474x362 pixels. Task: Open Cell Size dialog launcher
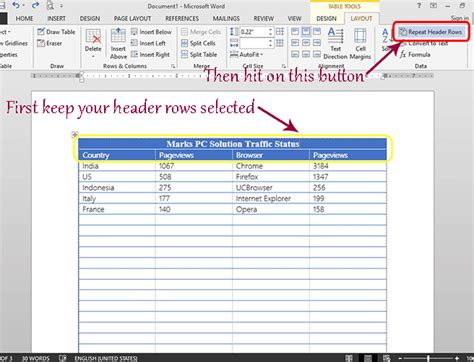[284, 66]
